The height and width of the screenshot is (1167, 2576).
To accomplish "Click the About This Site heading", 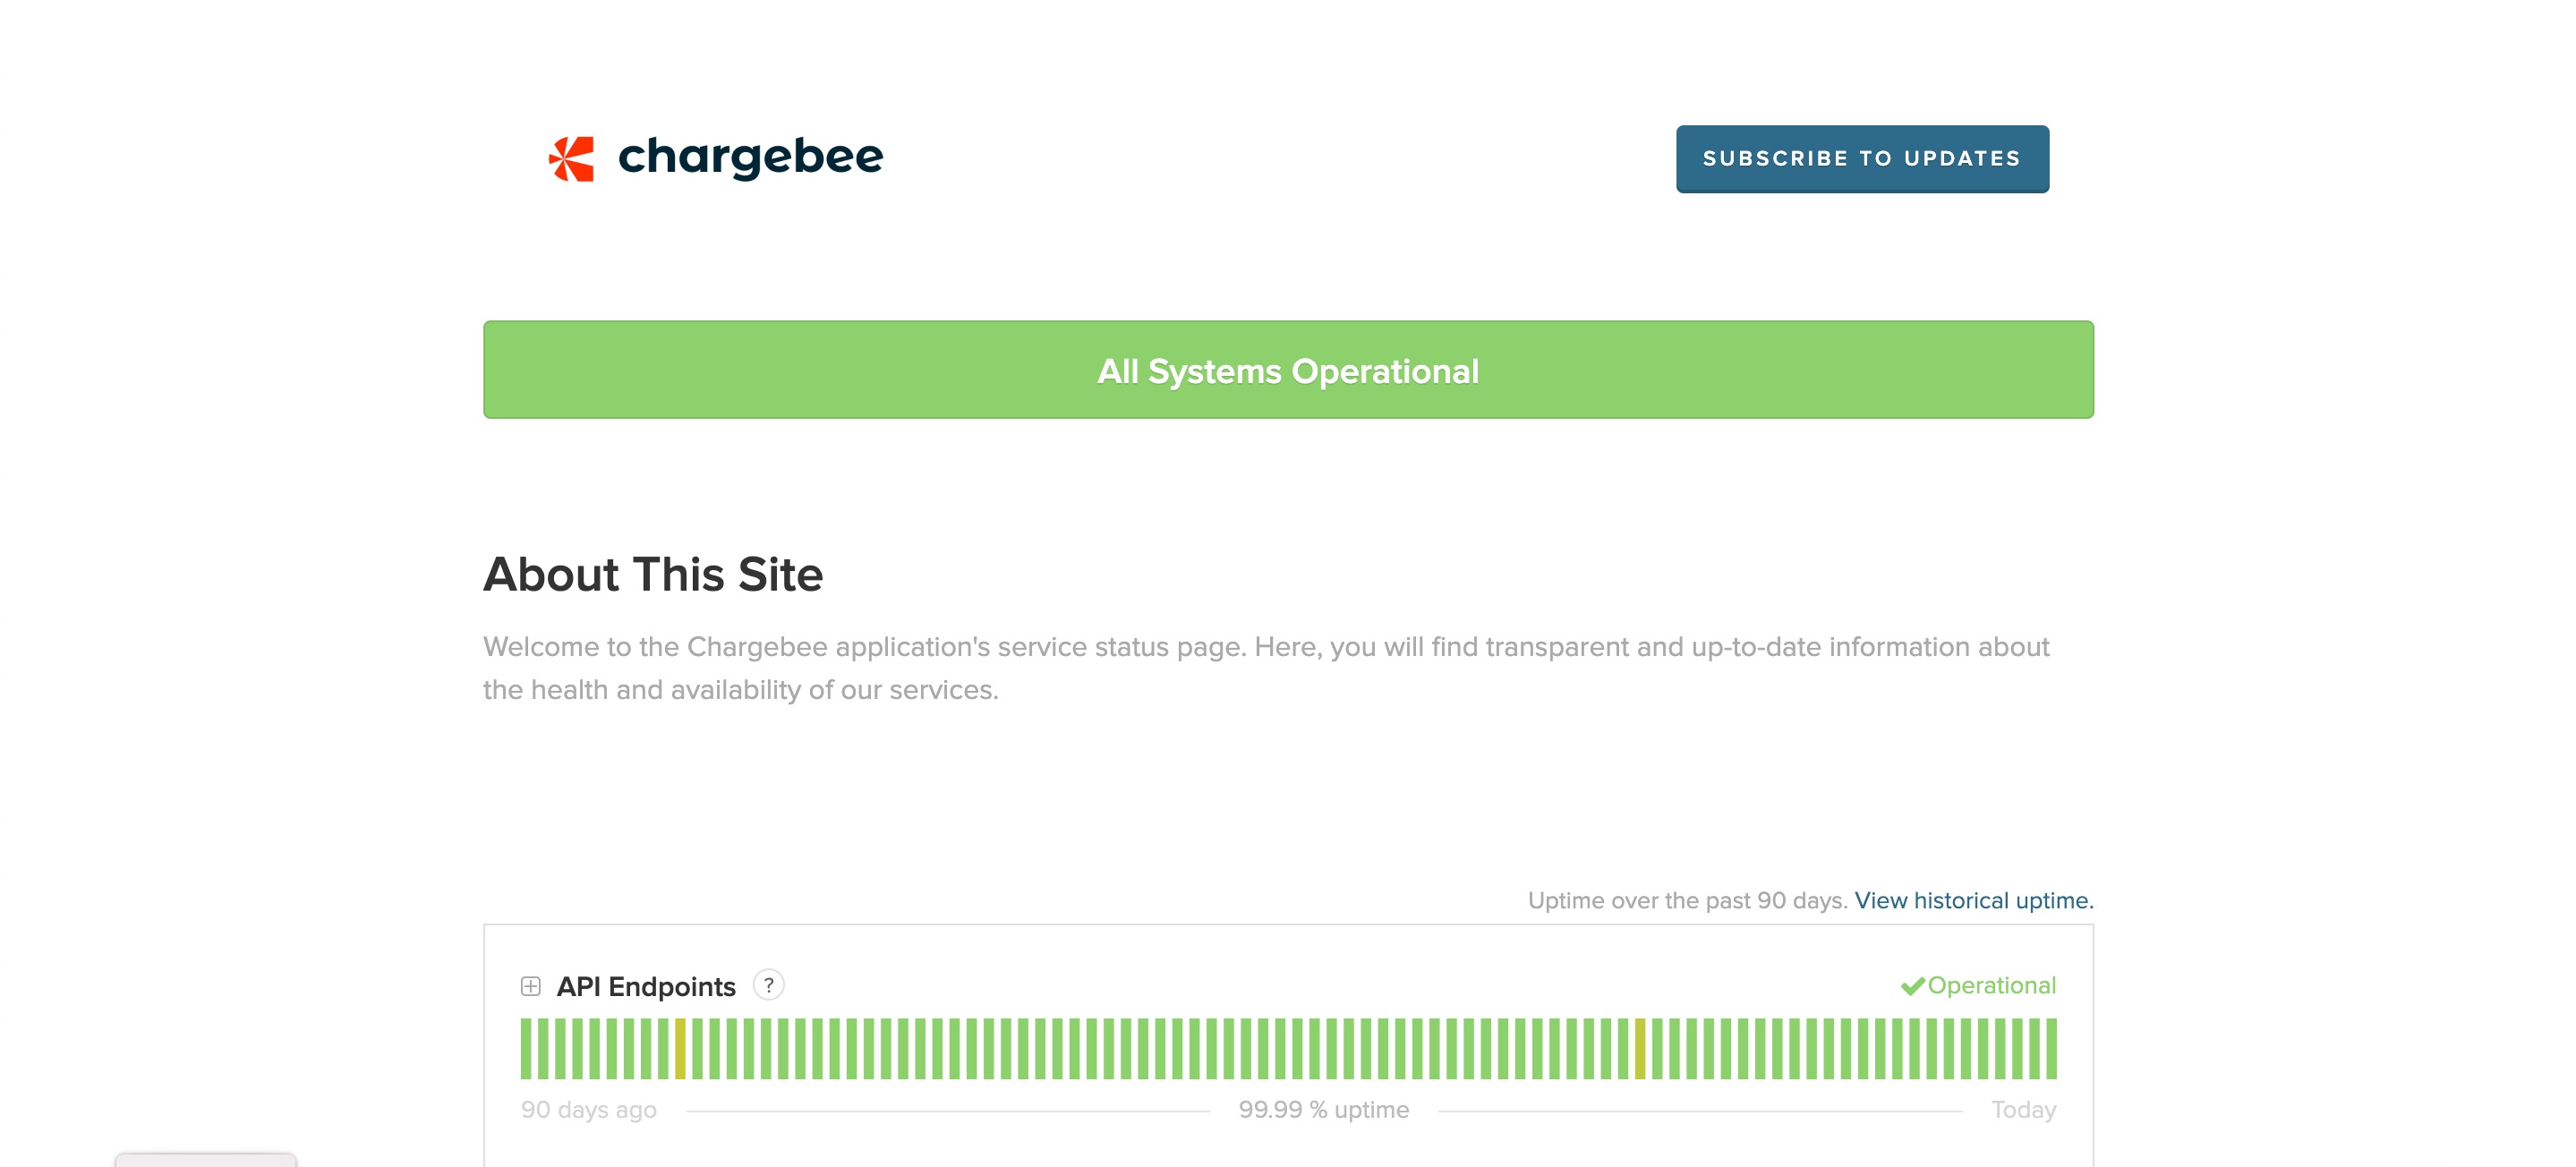I will [x=652, y=574].
